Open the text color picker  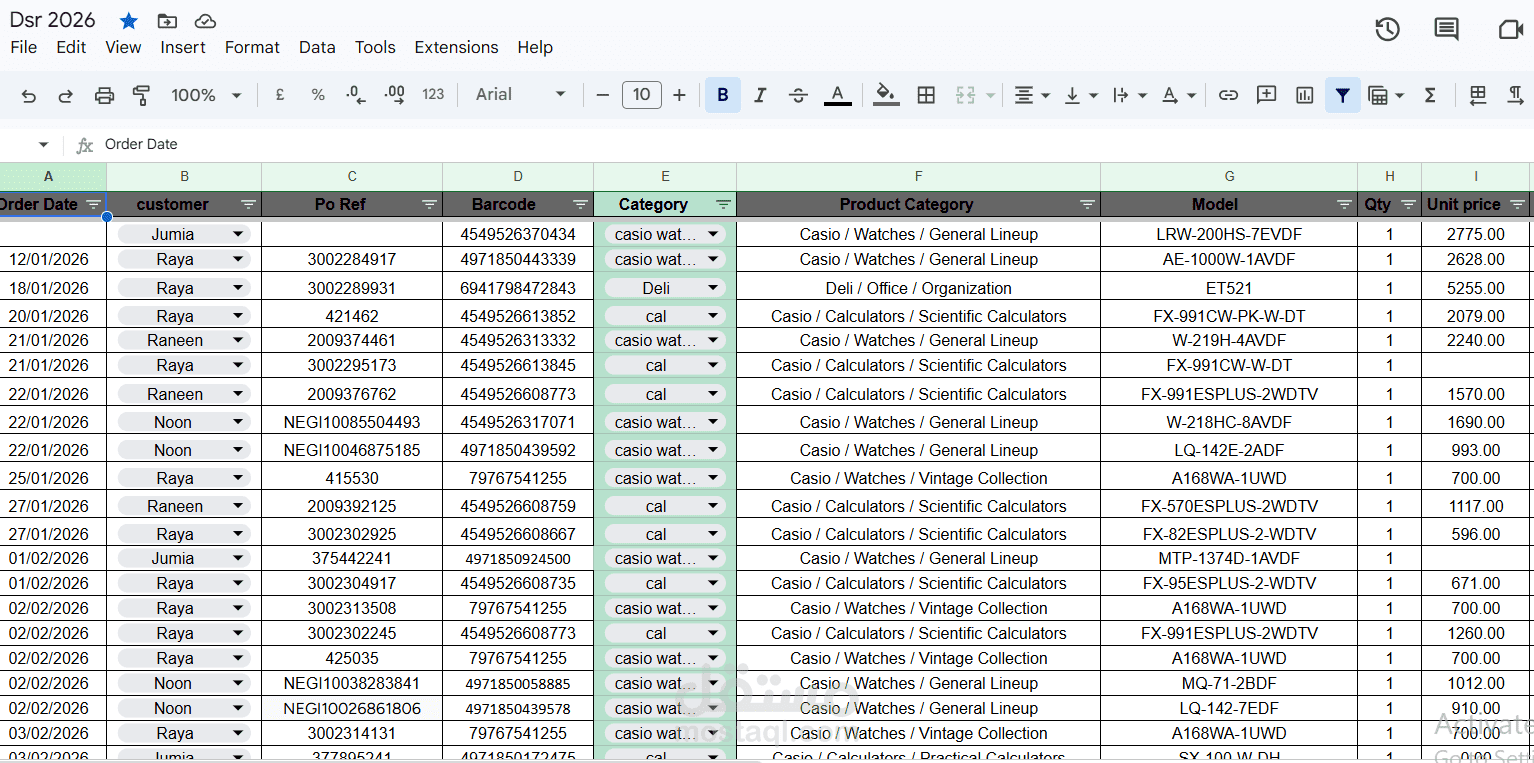[x=838, y=95]
